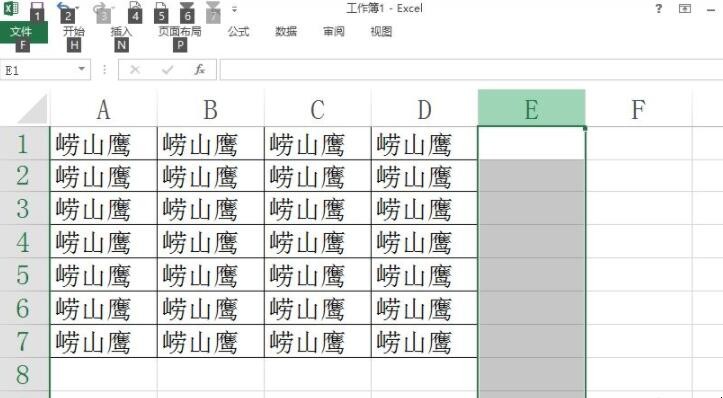The width and height of the screenshot is (723, 398).
Task: Click the dark funnel icon with key tip 6
Action: pos(187,6)
